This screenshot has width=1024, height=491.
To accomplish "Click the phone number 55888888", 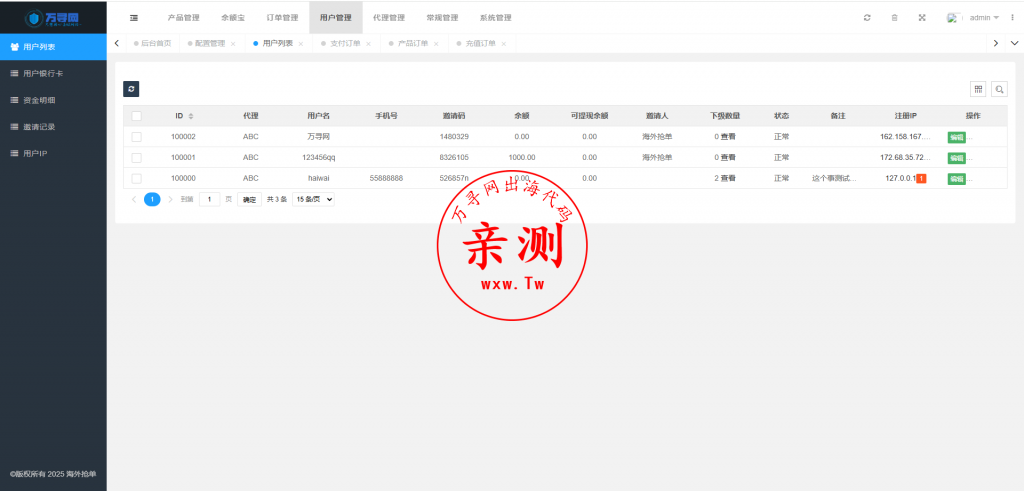I will (x=386, y=178).
